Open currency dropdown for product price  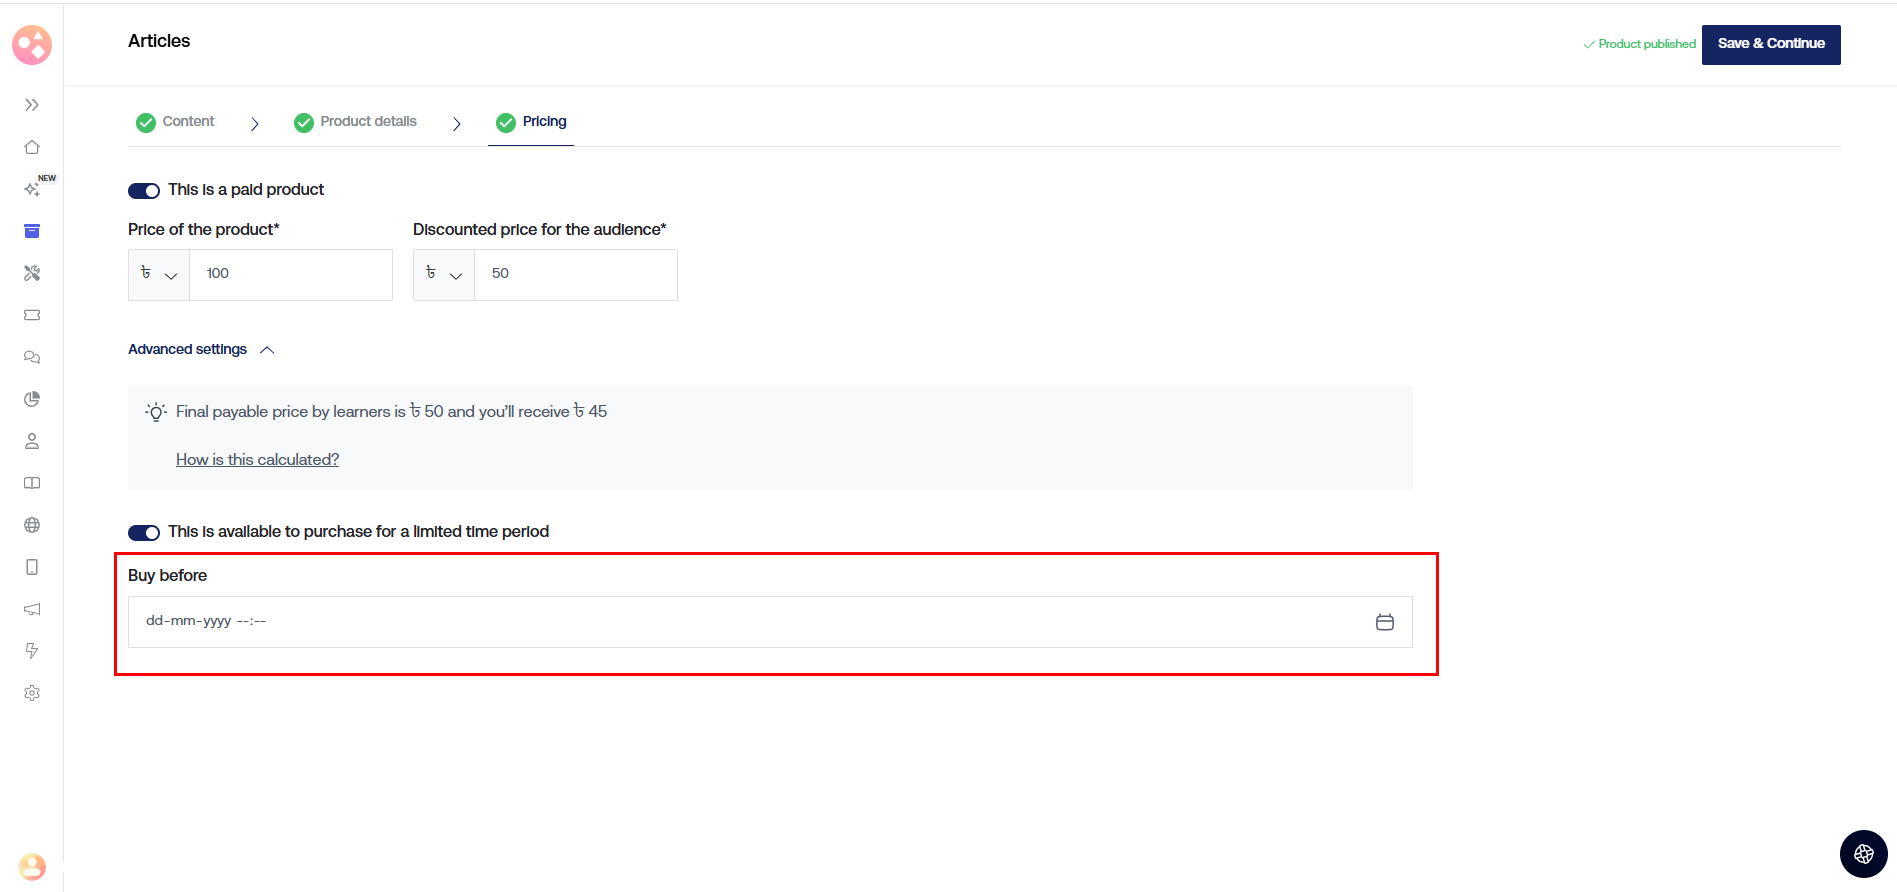(159, 275)
